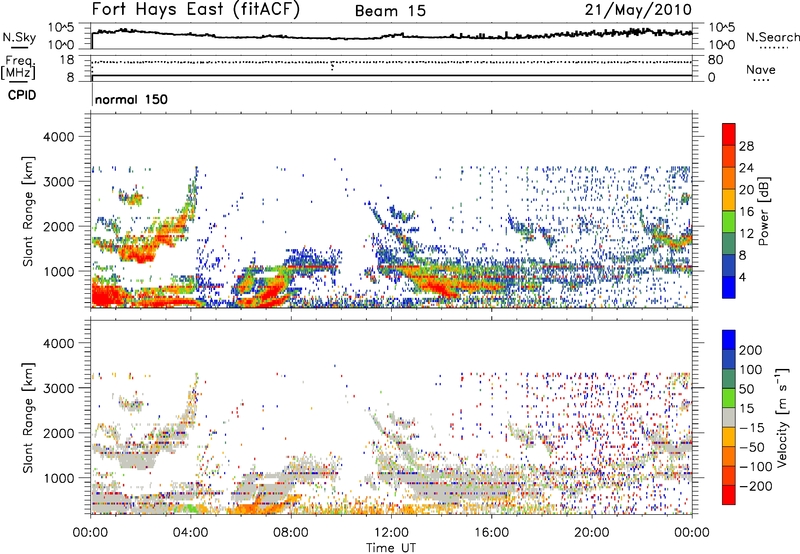Pick the green 15–50 velocity swatch
This screenshot has height=554, width=800.
729,398
